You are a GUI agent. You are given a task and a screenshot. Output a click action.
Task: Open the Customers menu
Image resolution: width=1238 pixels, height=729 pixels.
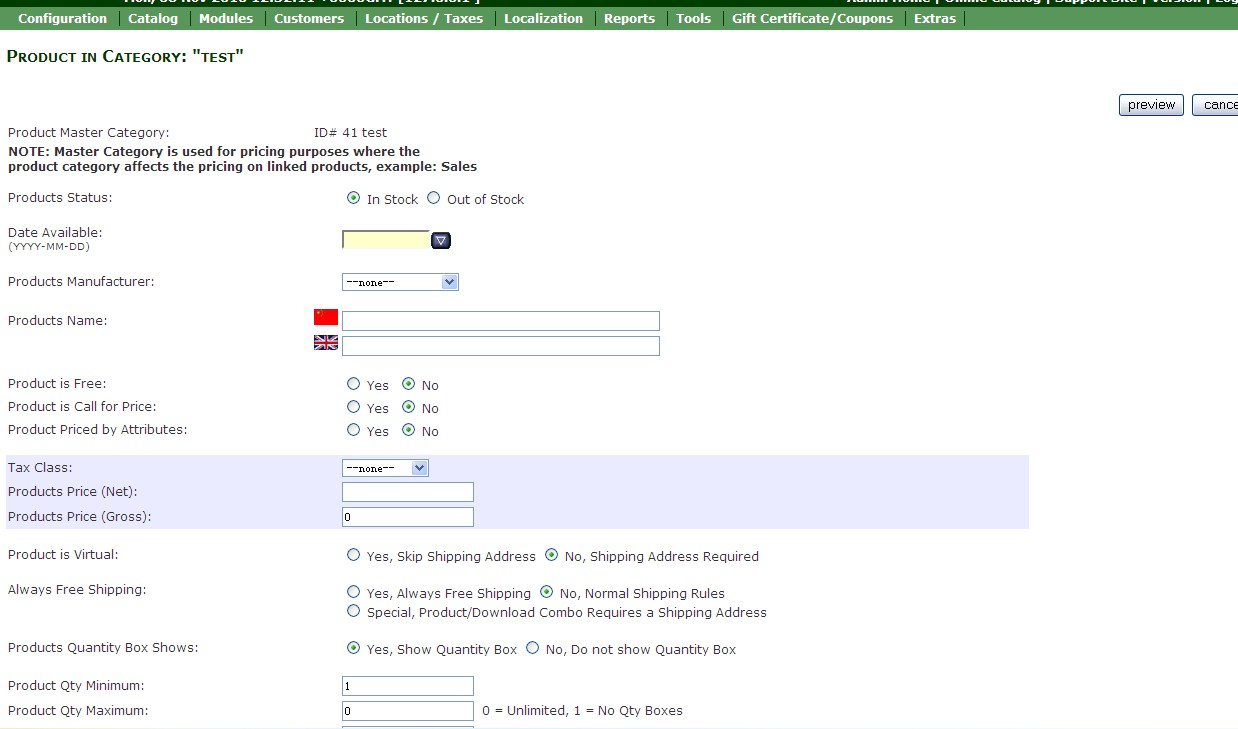click(x=309, y=18)
